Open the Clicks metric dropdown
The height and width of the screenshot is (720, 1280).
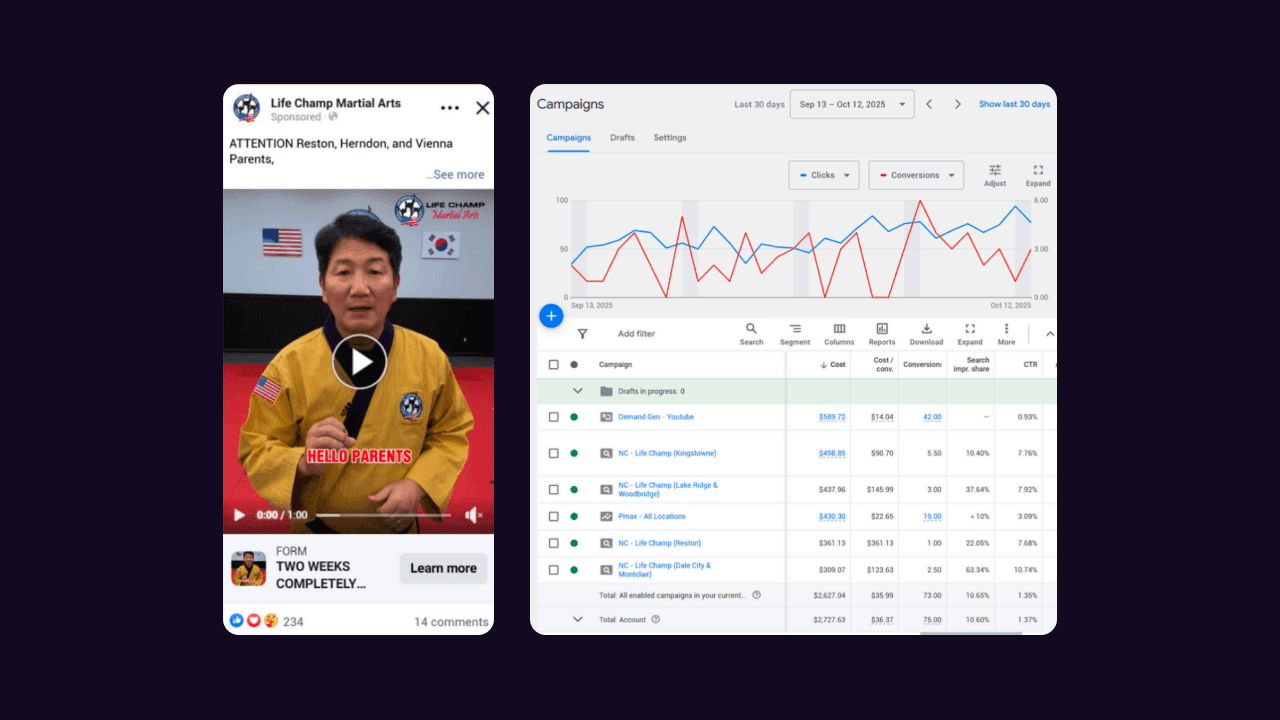pos(824,175)
